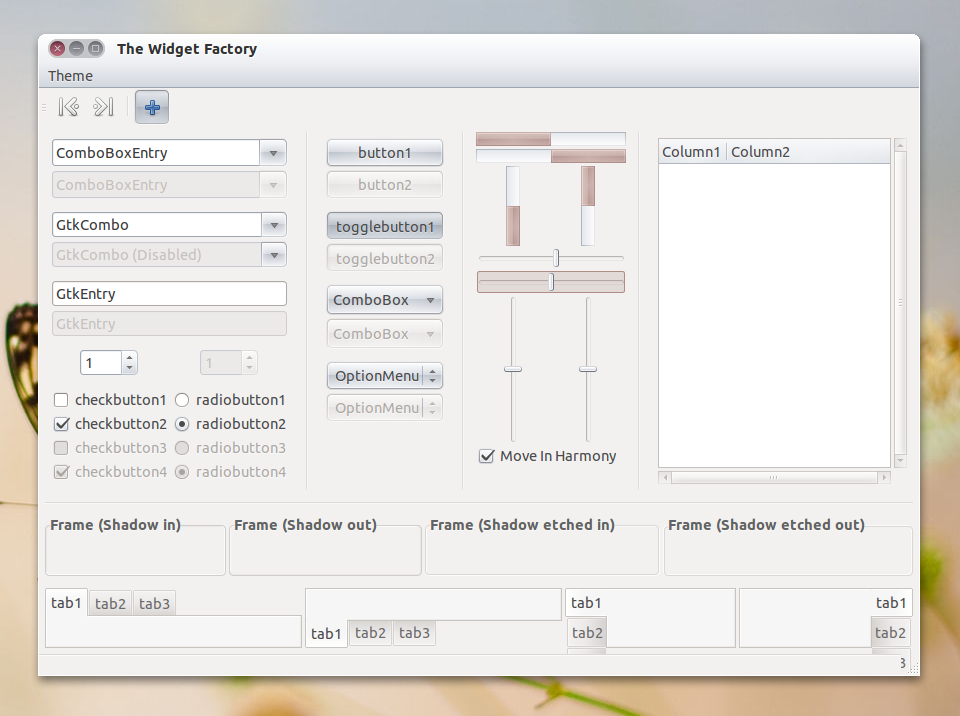Click button1
This screenshot has width=960, height=716.
coord(384,153)
